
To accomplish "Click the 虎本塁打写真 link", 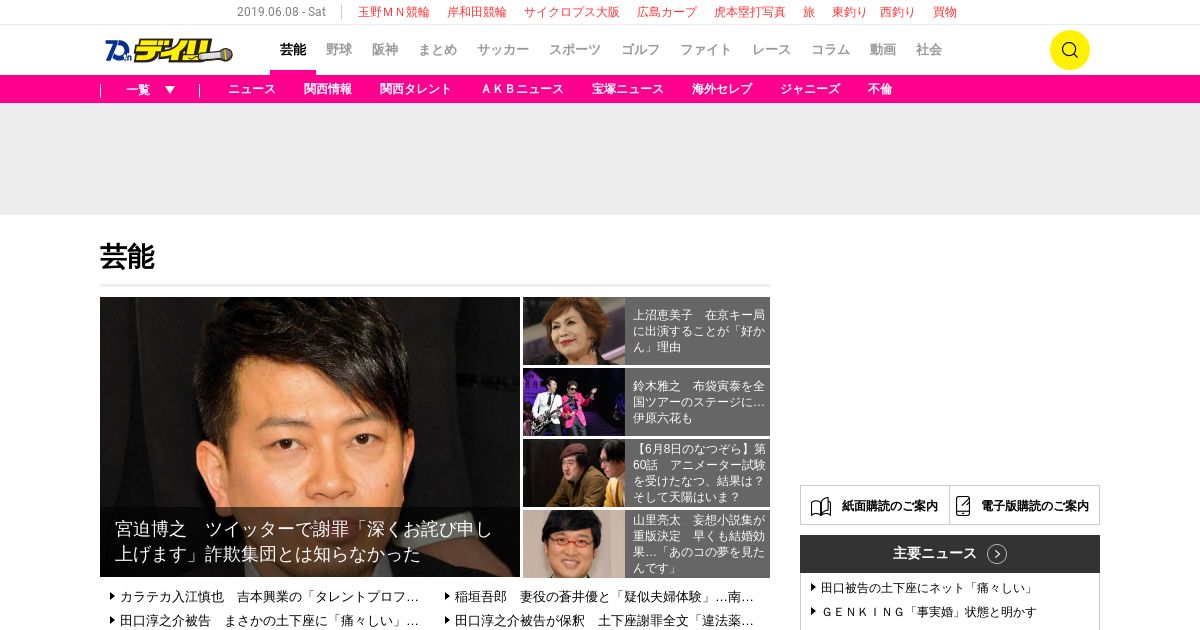I will (x=750, y=12).
